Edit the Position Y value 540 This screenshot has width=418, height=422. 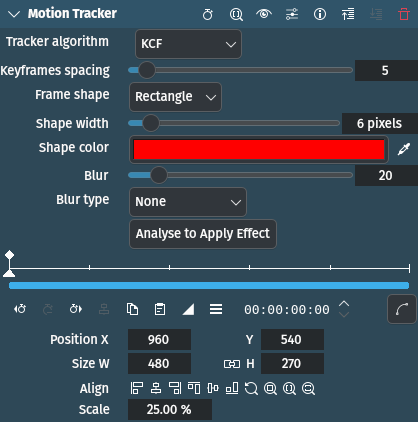point(292,339)
